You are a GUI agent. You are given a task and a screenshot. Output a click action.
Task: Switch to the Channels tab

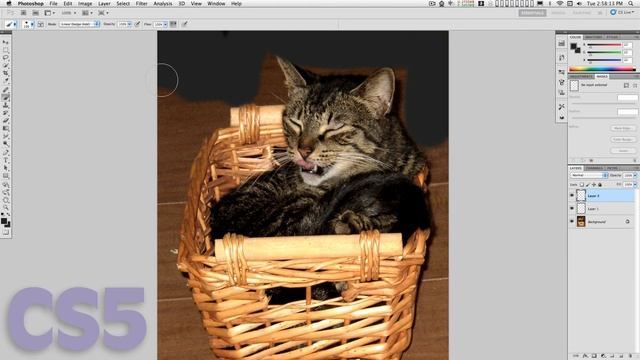pyautogui.click(x=594, y=168)
